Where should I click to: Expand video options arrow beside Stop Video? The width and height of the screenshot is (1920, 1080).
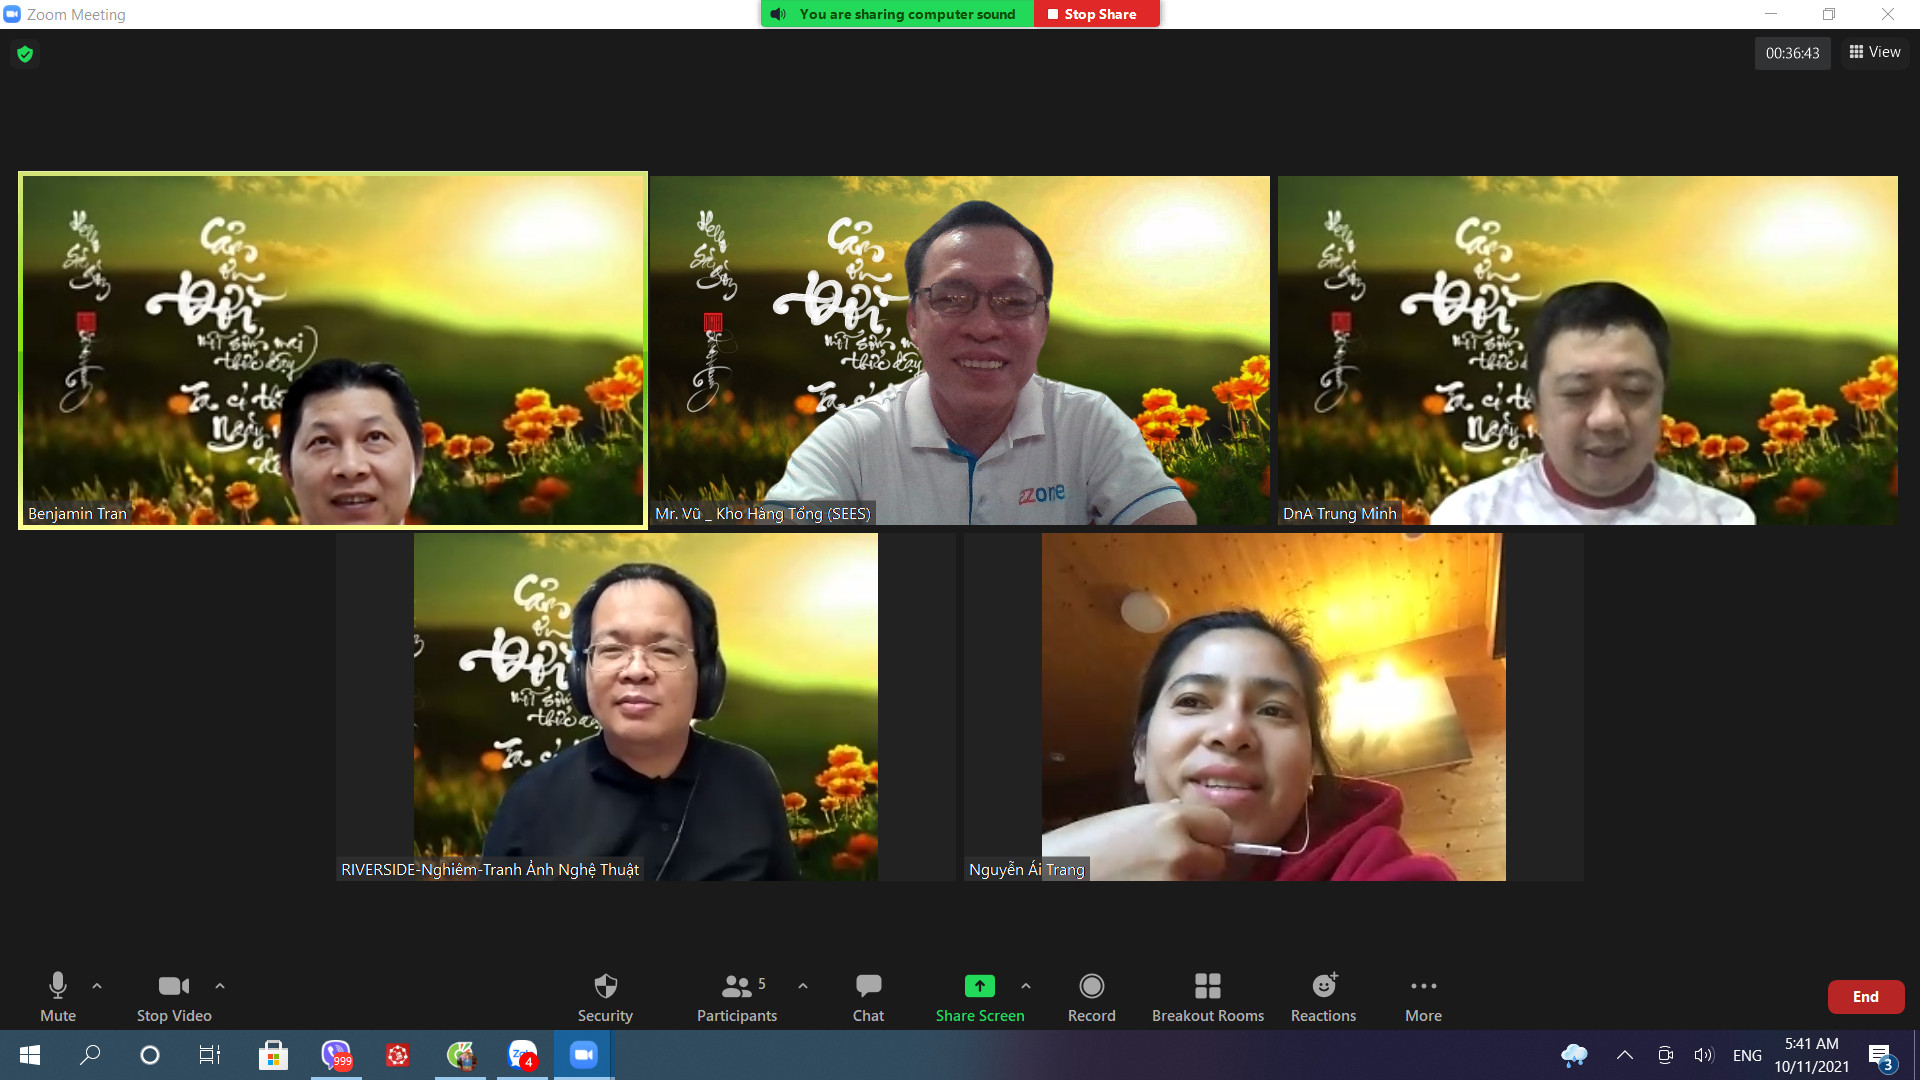pyautogui.click(x=220, y=986)
